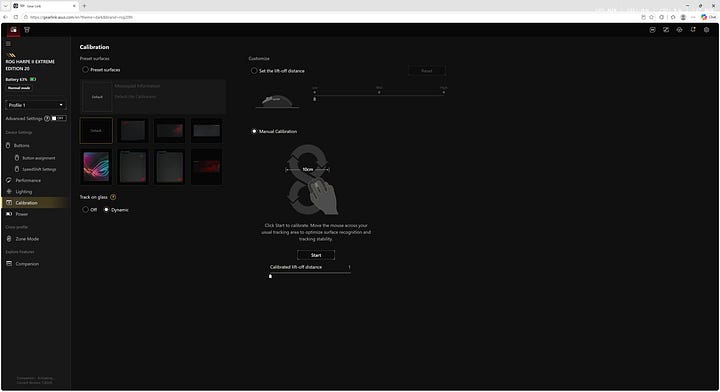This screenshot has width=720, height=392.
Task: Open the store cart icon in header
Action: (27, 30)
